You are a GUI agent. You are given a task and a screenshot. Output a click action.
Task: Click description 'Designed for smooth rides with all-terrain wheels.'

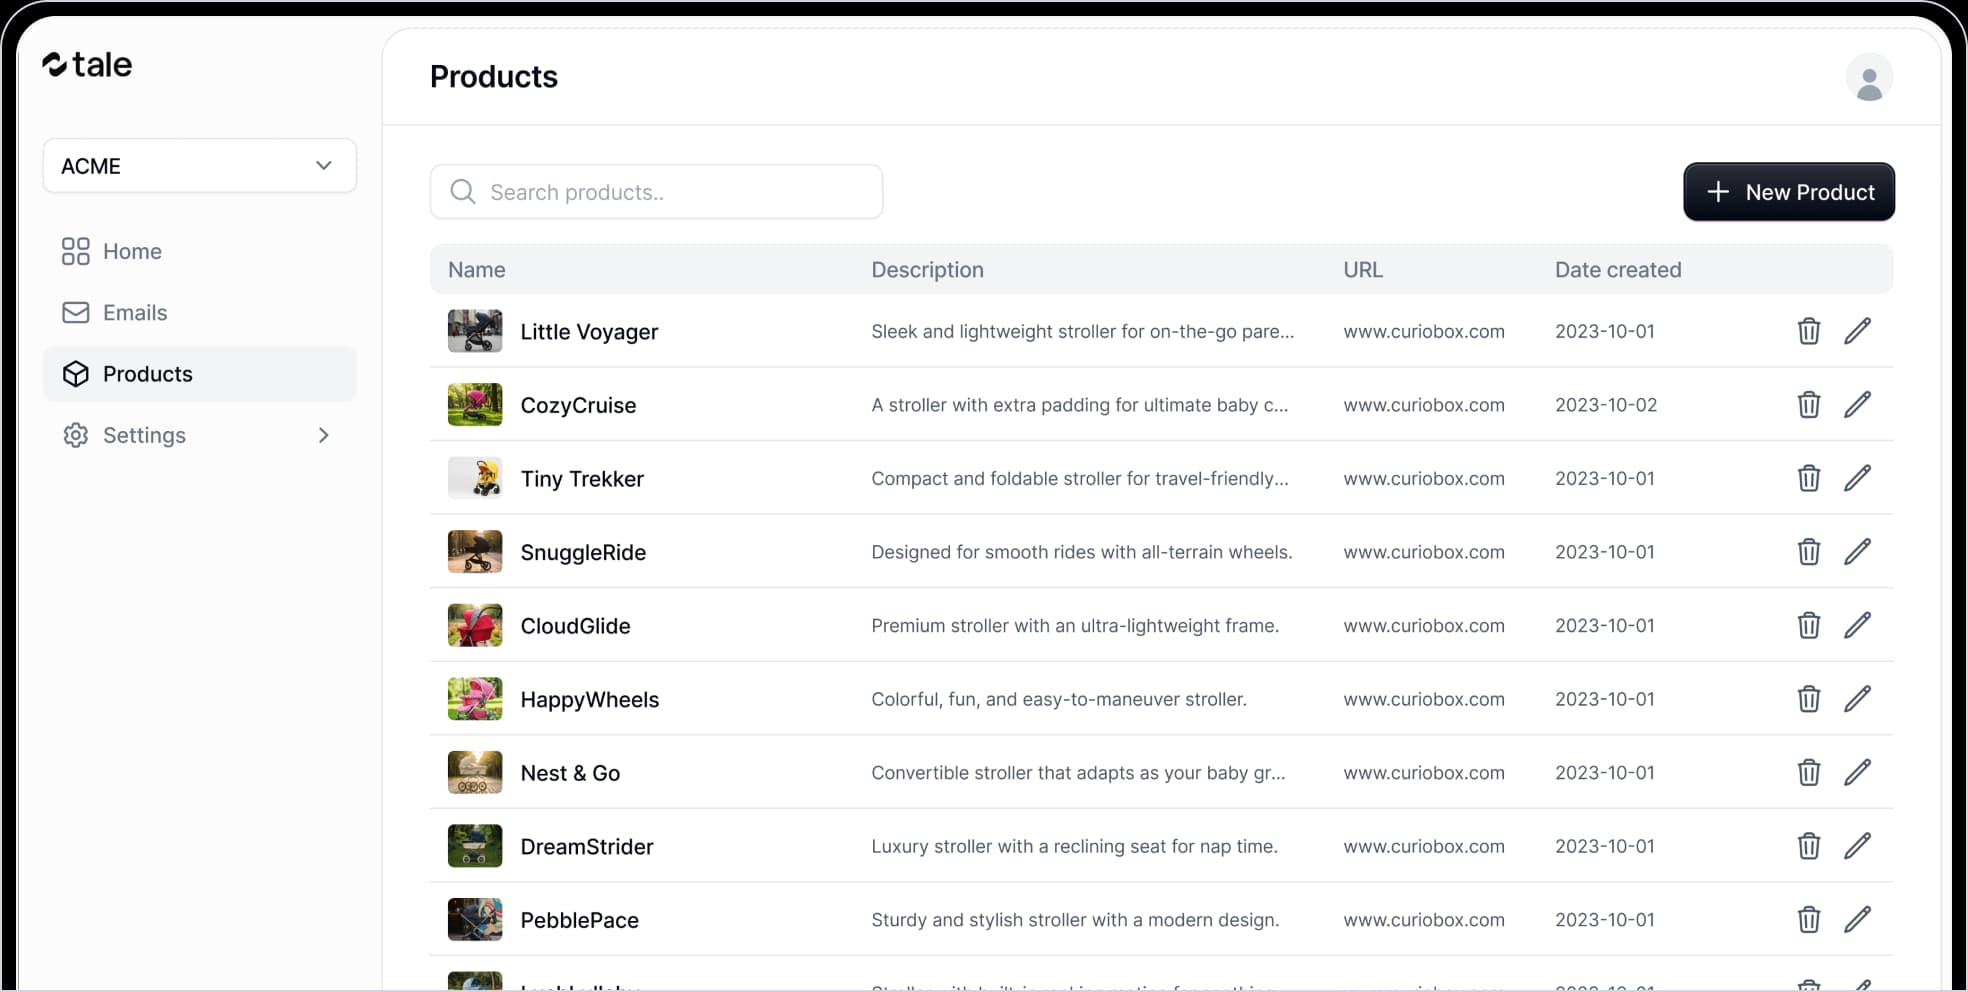[1082, 552]
